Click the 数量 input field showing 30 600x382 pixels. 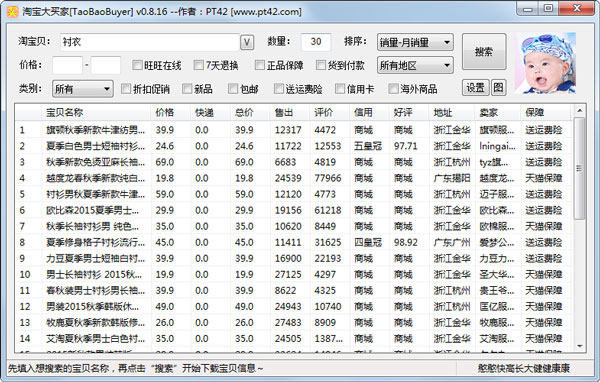315,42
